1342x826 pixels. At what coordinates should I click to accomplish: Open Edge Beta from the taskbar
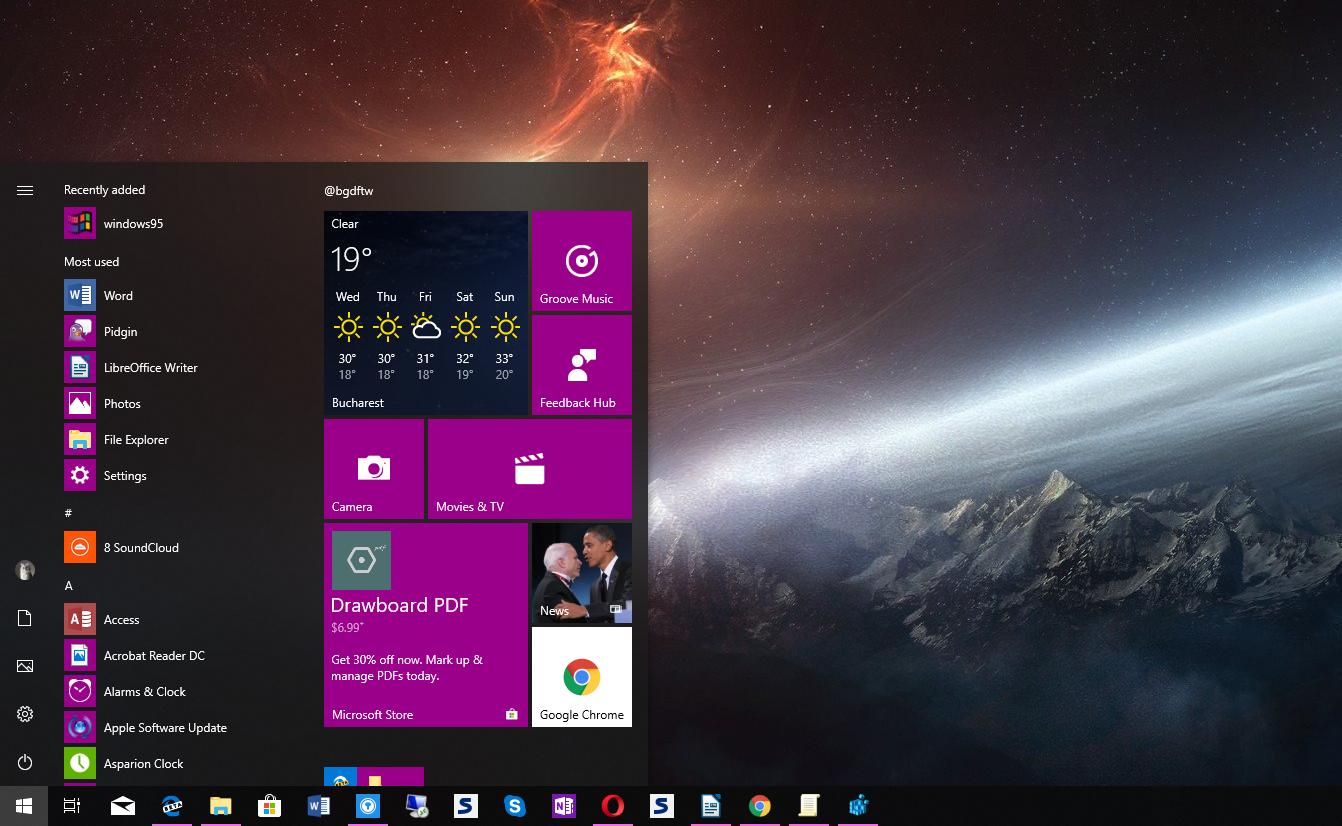172,806
